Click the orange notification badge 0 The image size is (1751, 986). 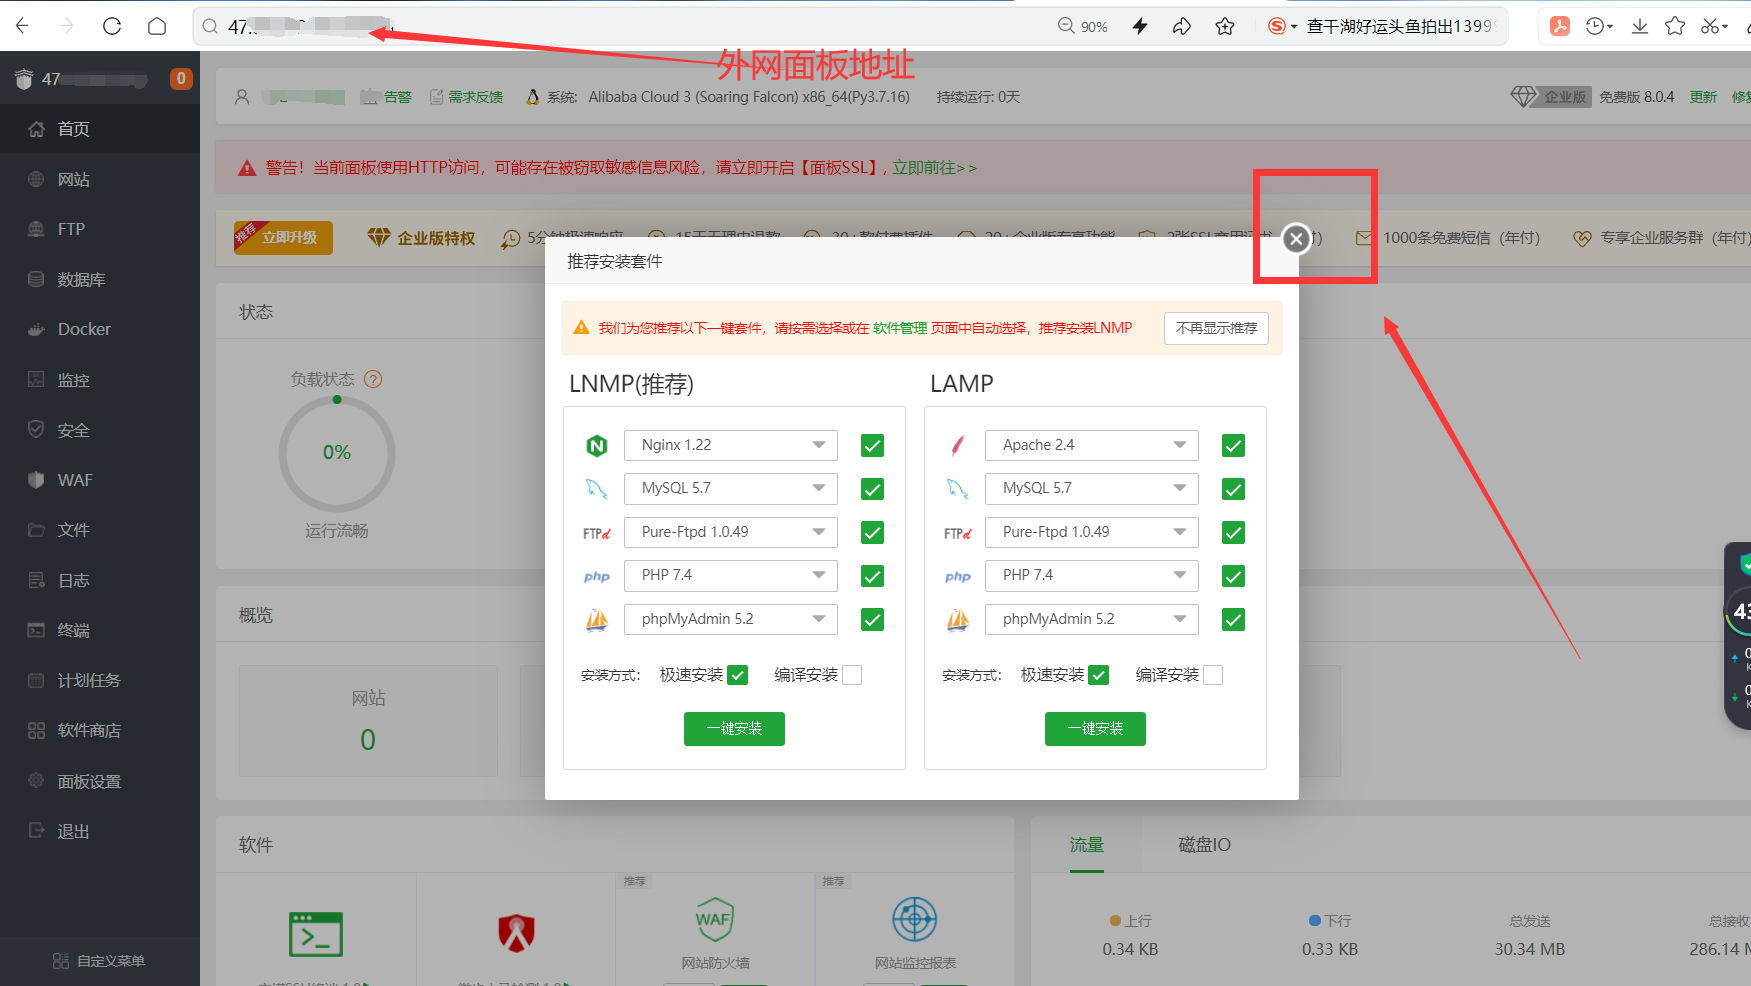point(181,78)
